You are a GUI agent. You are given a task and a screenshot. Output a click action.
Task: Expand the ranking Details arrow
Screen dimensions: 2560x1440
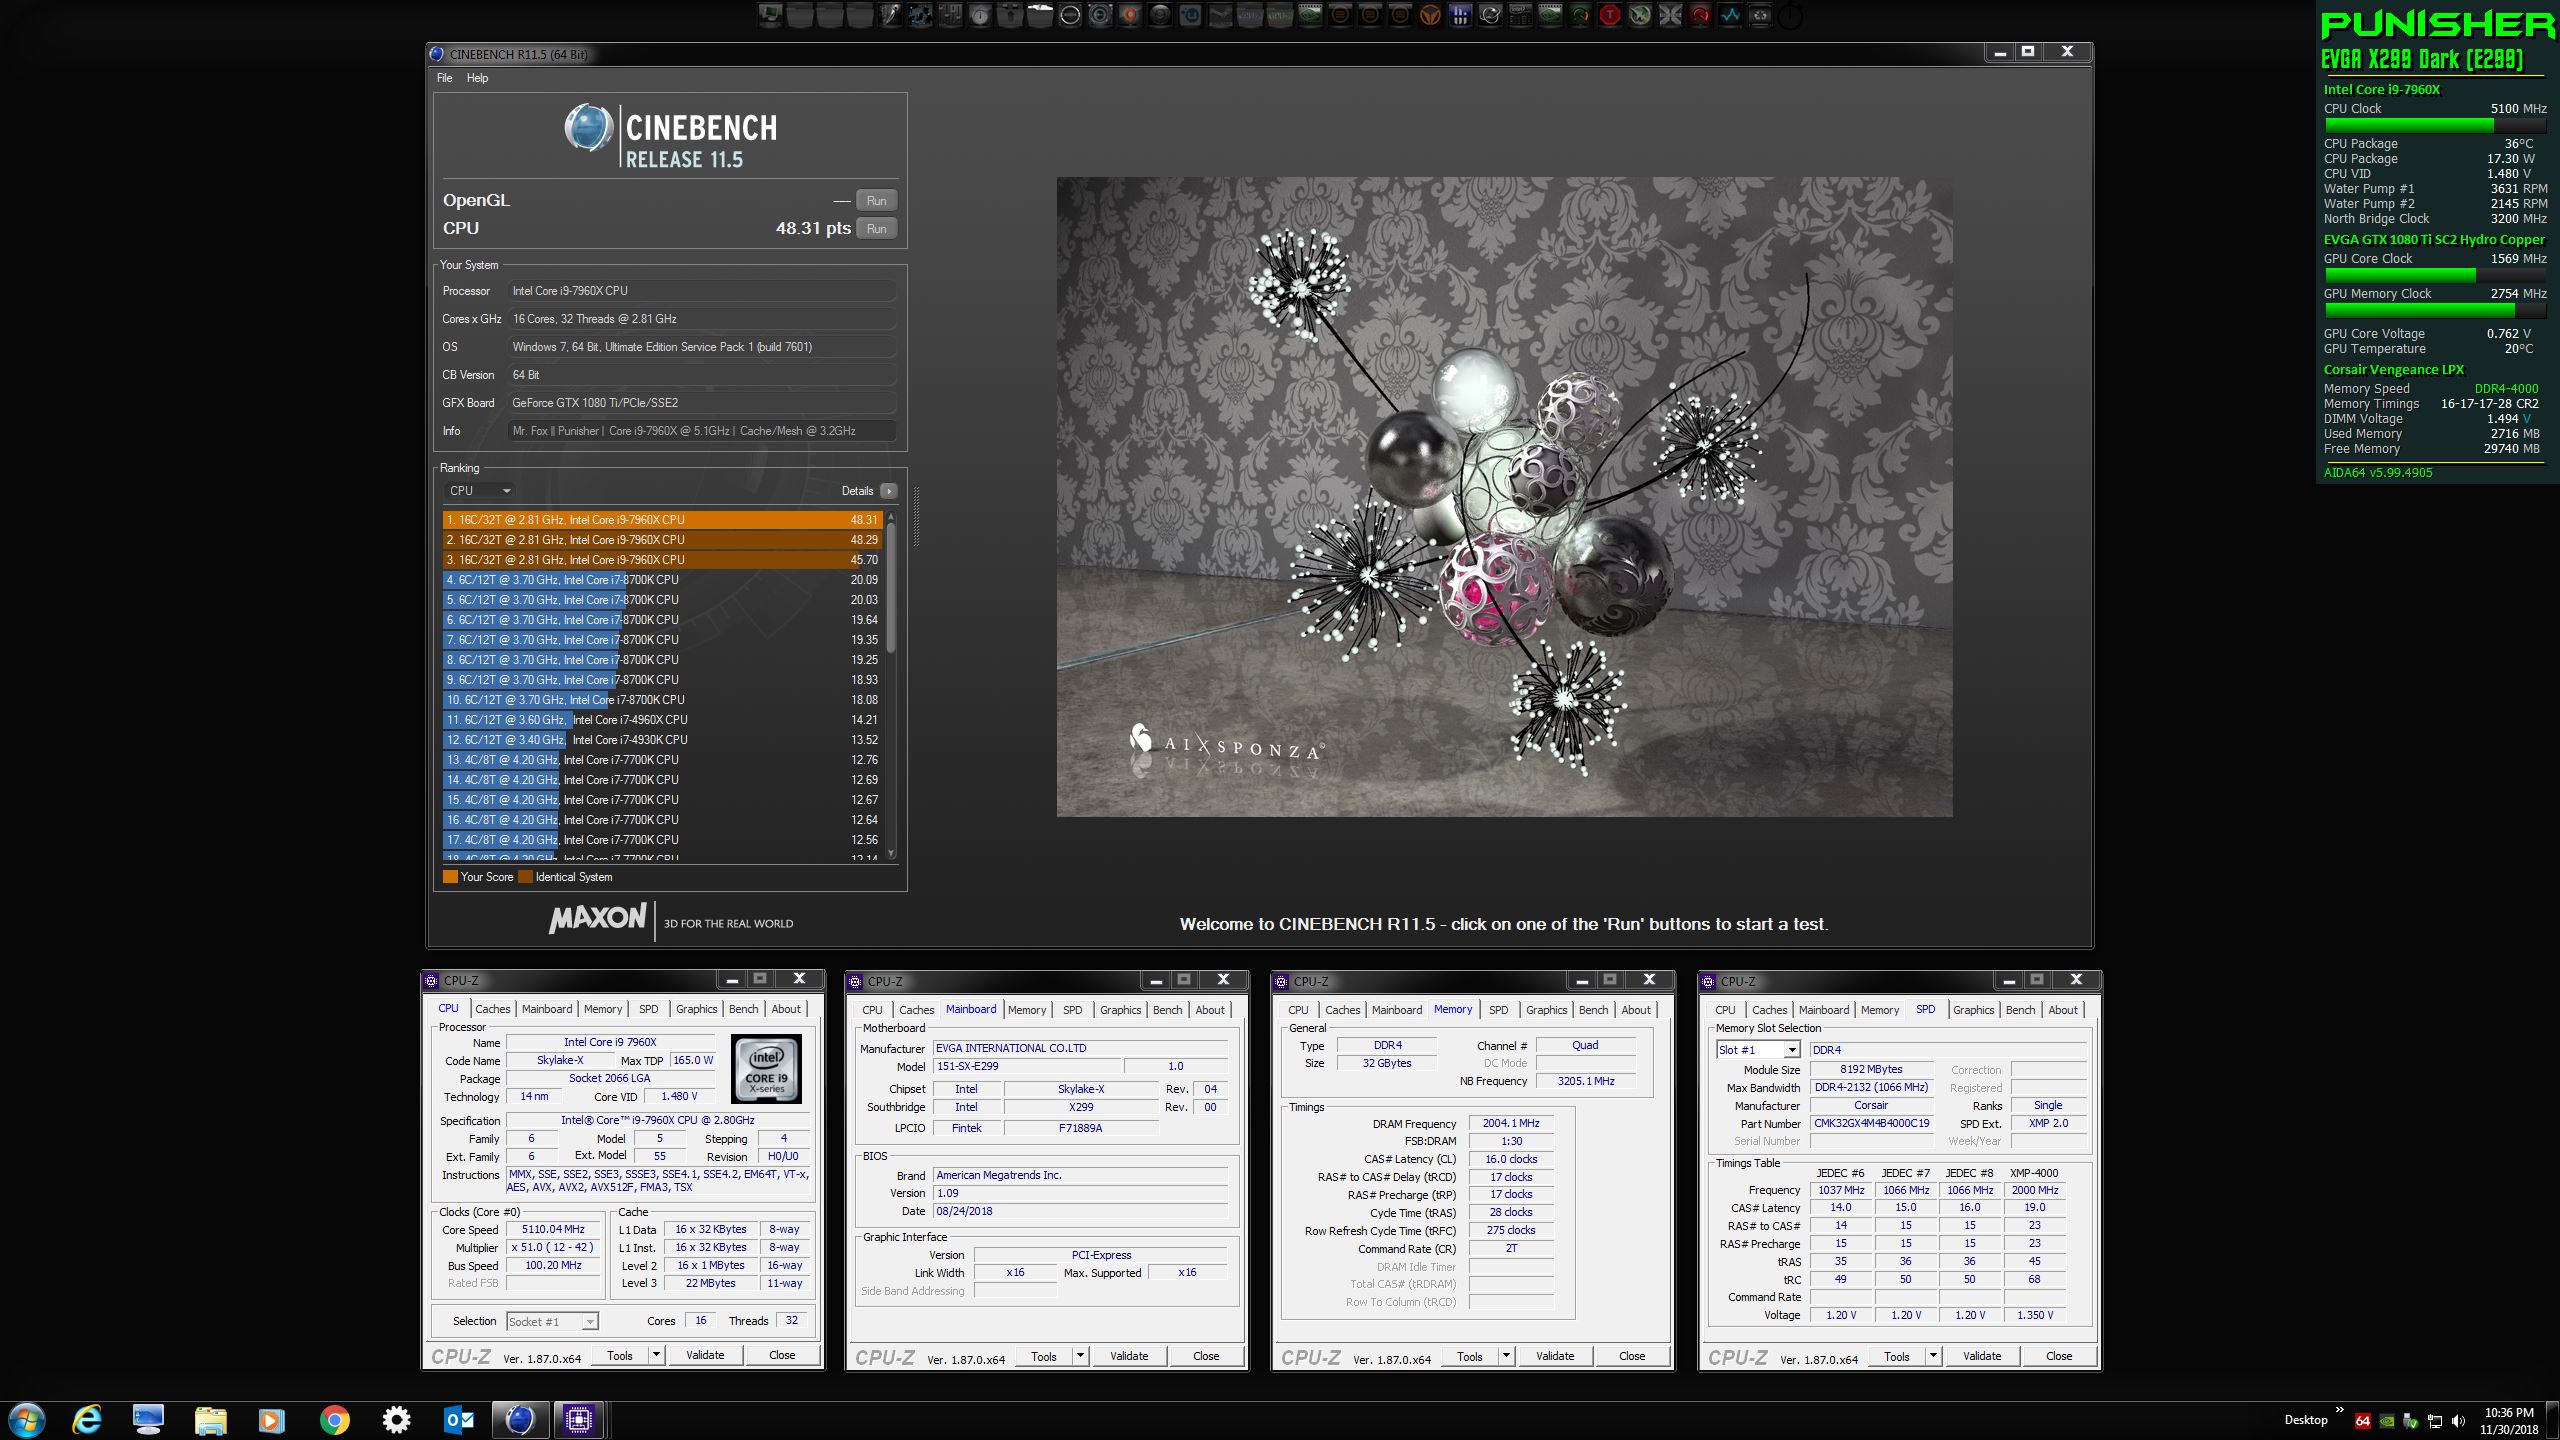(x=888, y=491)
